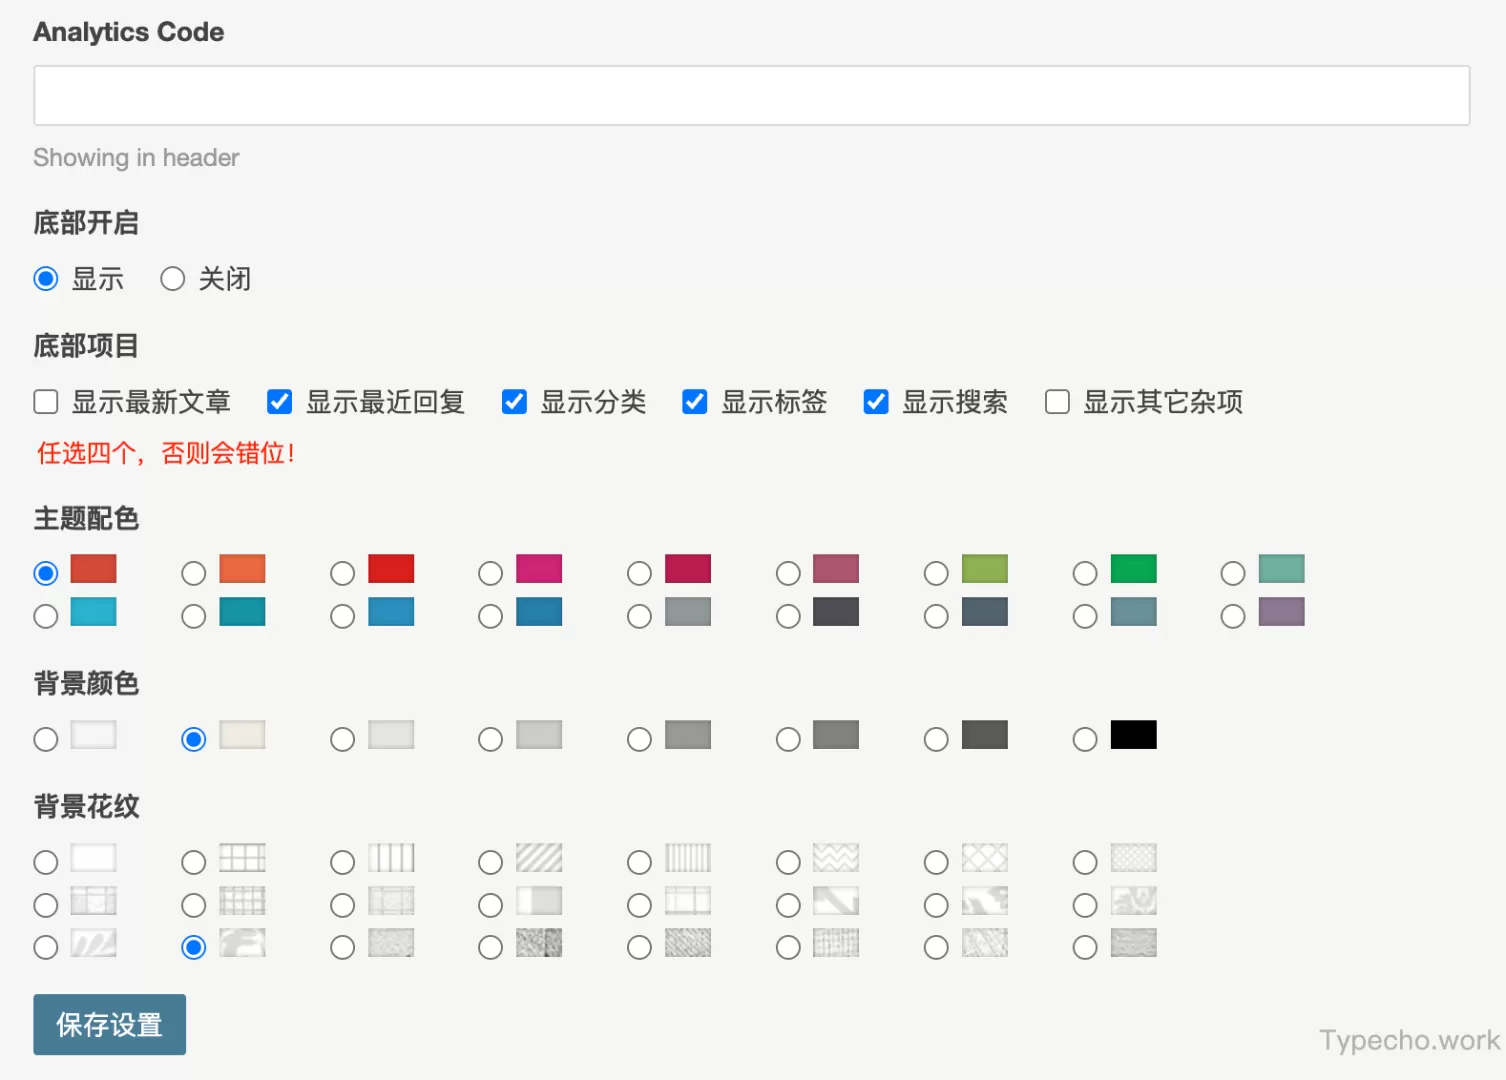Uncheck the 显示标签 option
The width and height of the screenshot is (1506, 1080).
coord(694,401)
